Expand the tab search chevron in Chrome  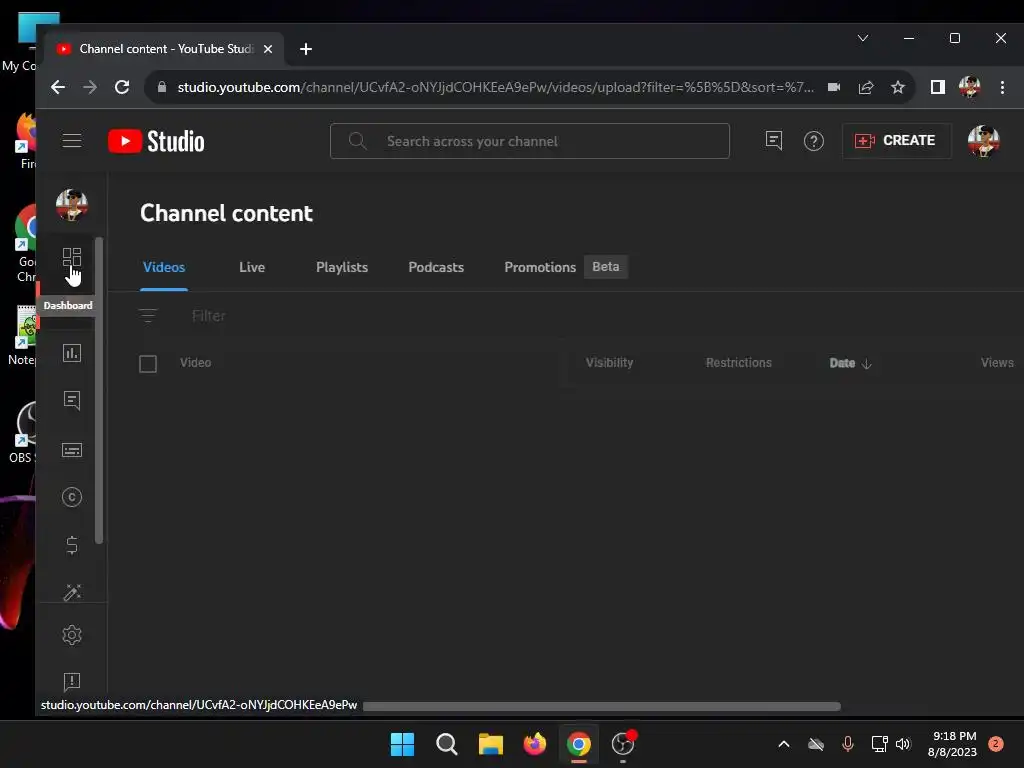click(863, 38)
